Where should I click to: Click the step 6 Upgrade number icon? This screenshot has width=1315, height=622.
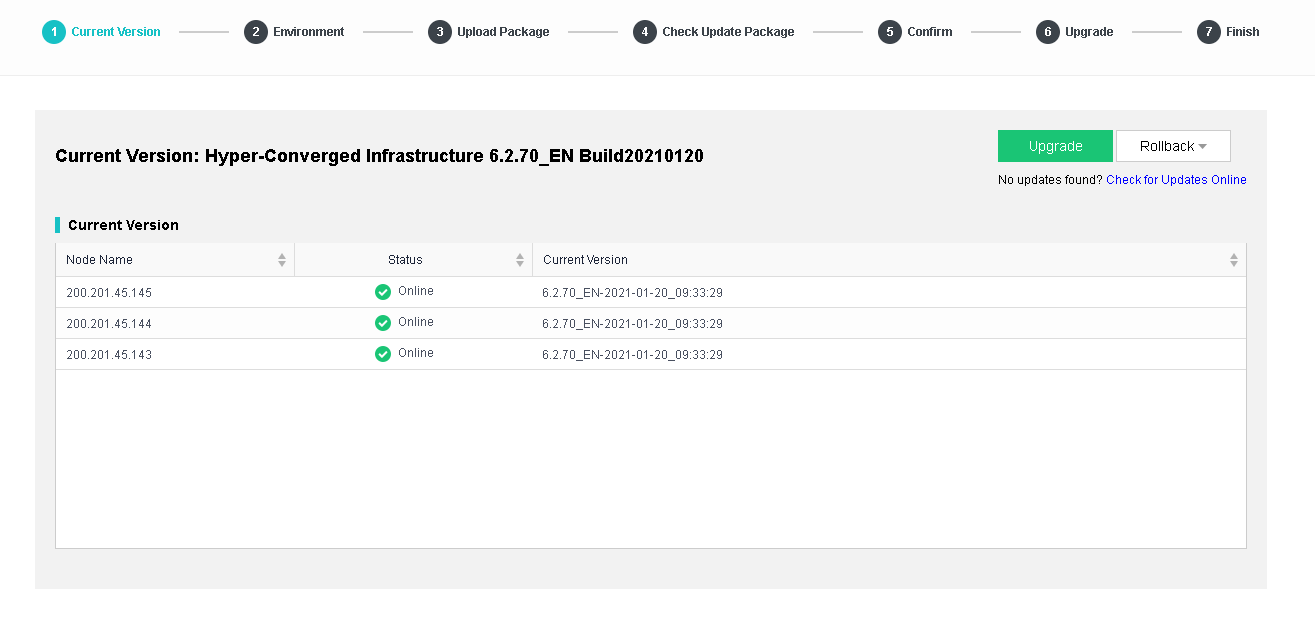point(1047,32)
